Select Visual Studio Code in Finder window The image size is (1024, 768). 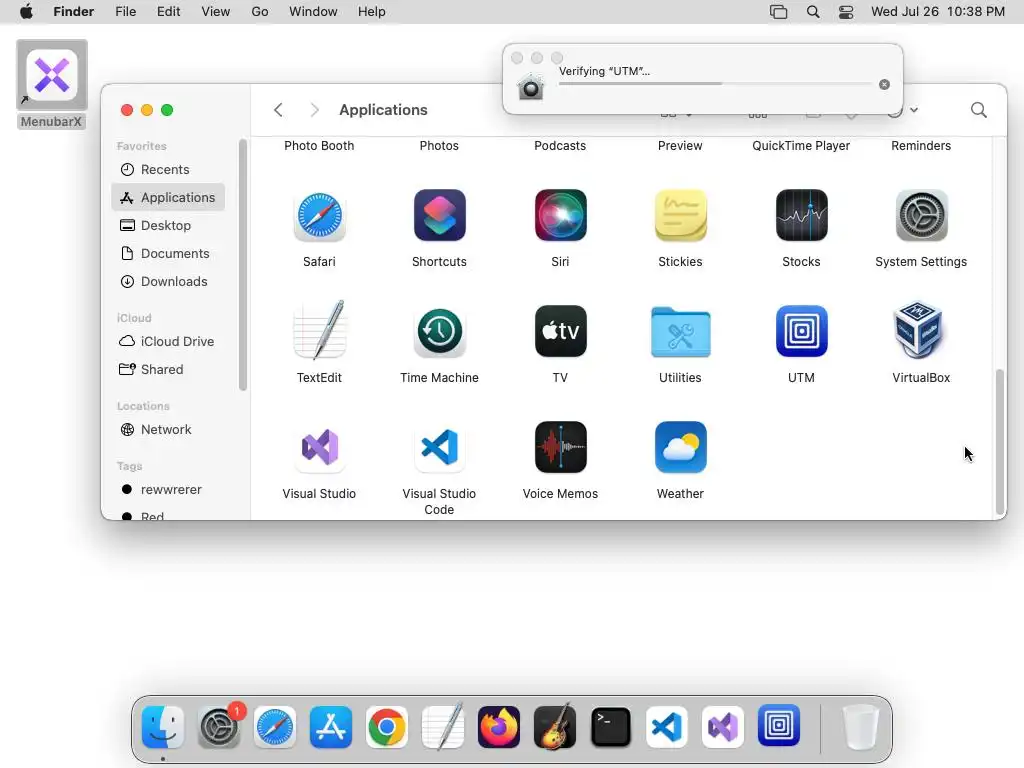pos(440,448)
